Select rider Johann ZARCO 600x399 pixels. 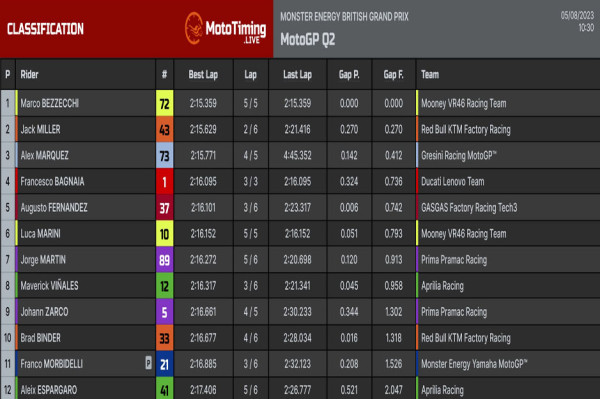[x=44, y=312]
